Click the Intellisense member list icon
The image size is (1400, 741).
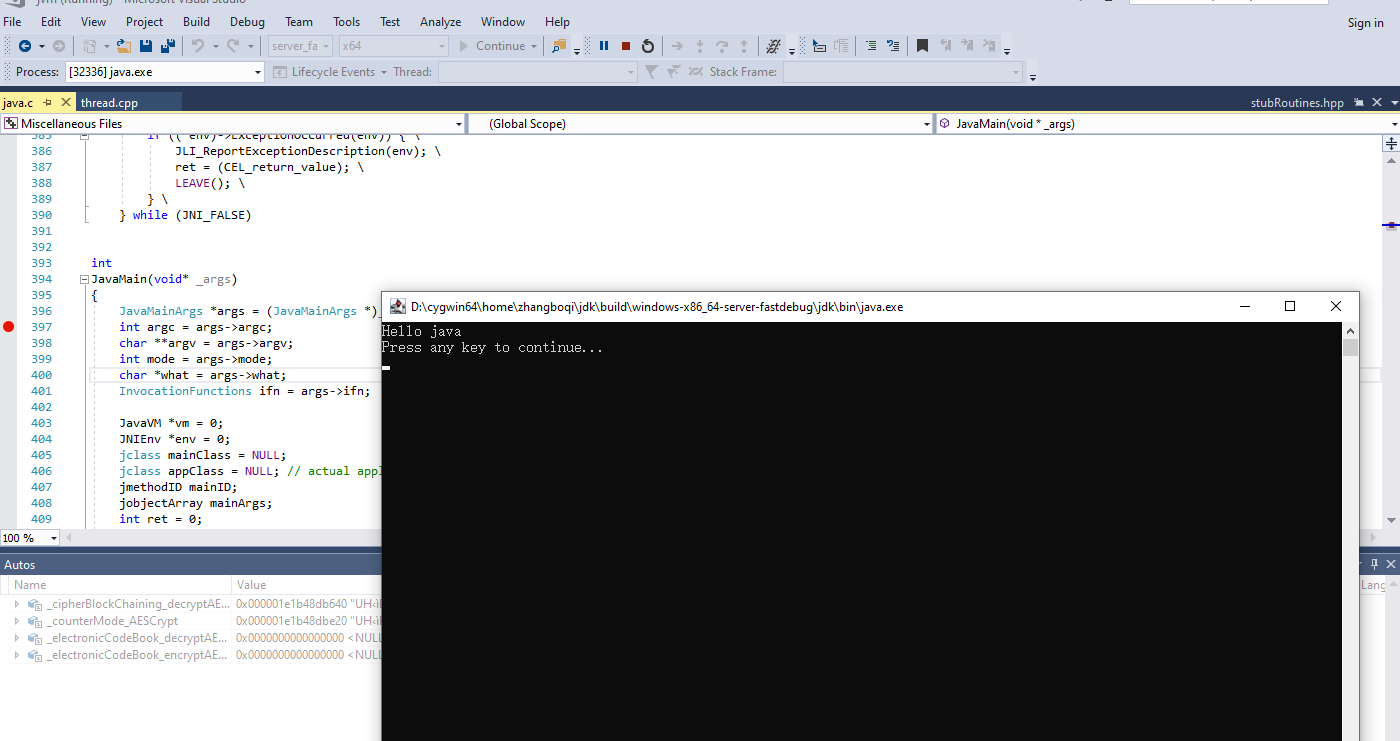[x=819, y=46]
